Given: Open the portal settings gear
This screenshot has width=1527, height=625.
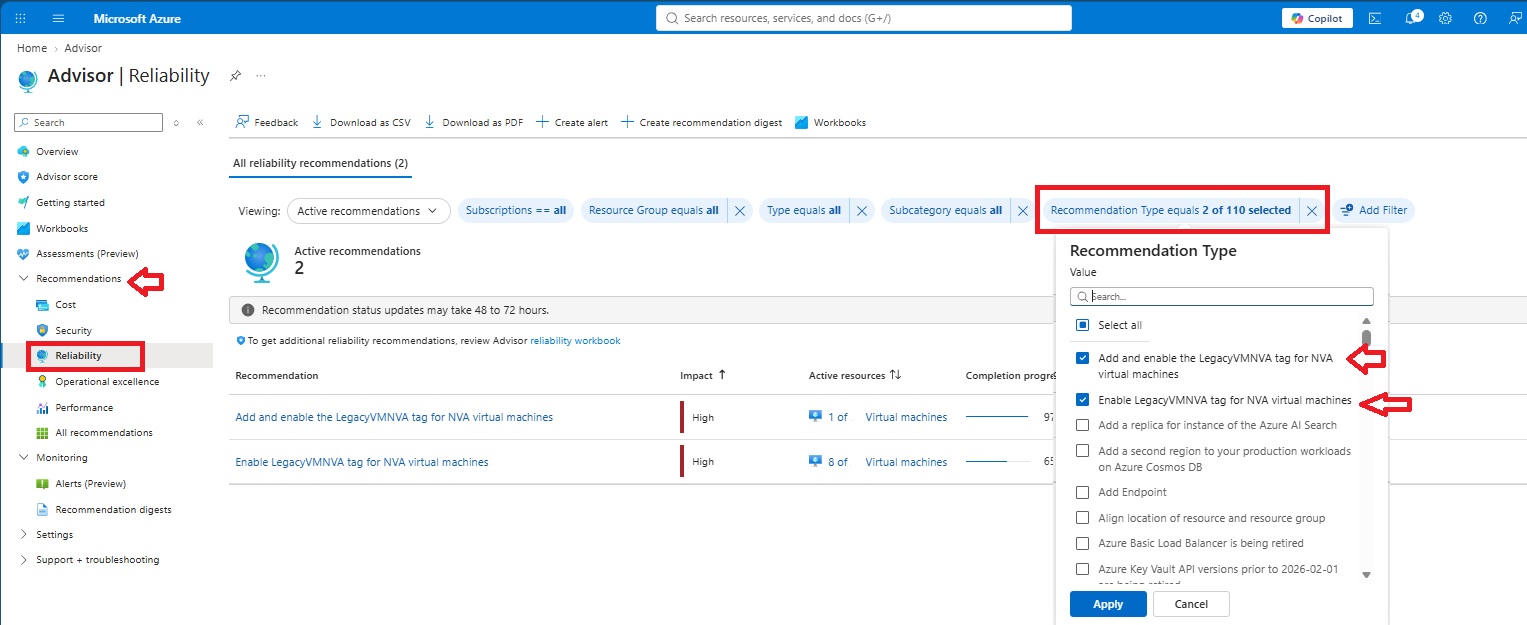Looking at the screenshot, I should coord(1445,18).
